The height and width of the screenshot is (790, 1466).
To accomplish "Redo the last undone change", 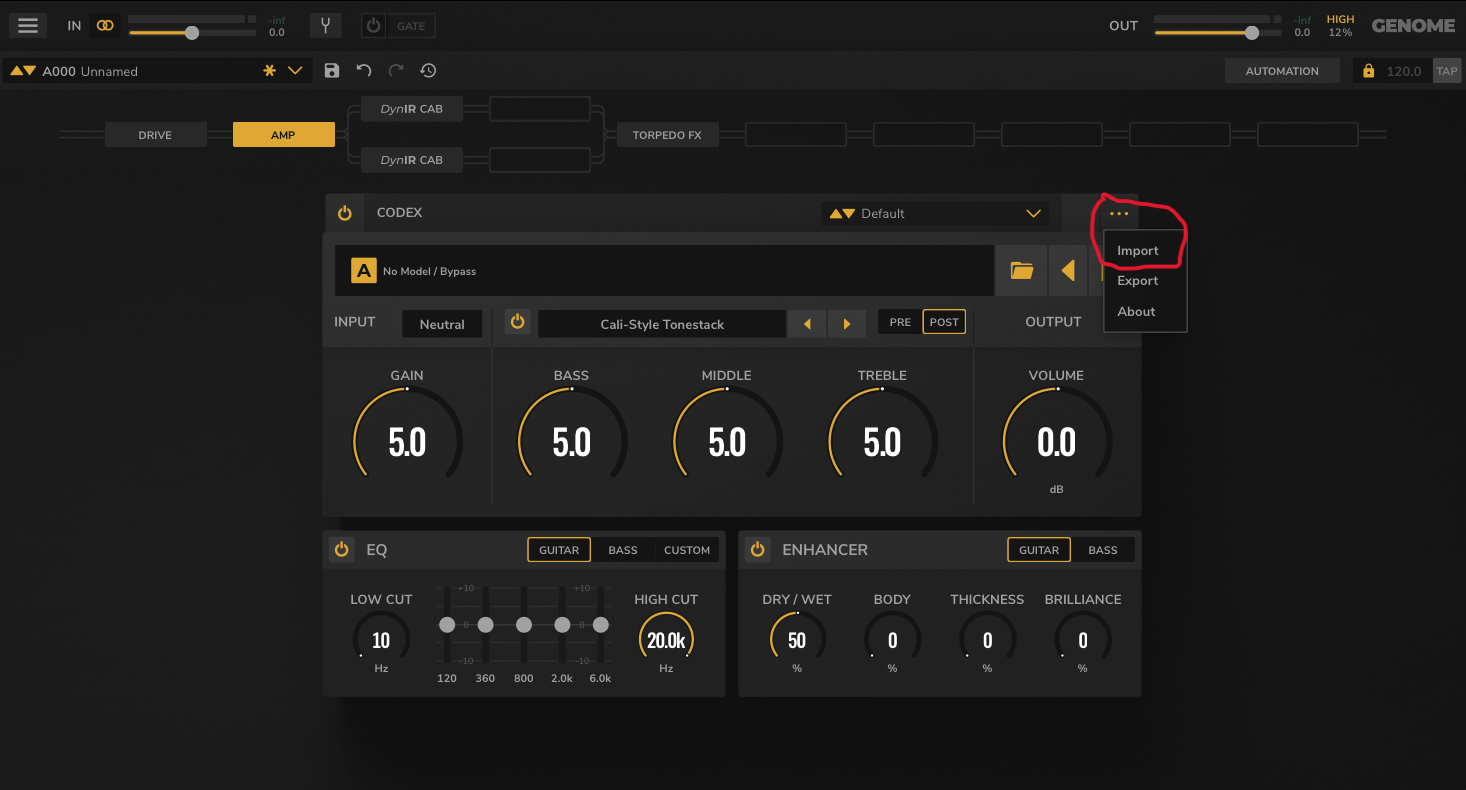I will (x=396, y=71).
